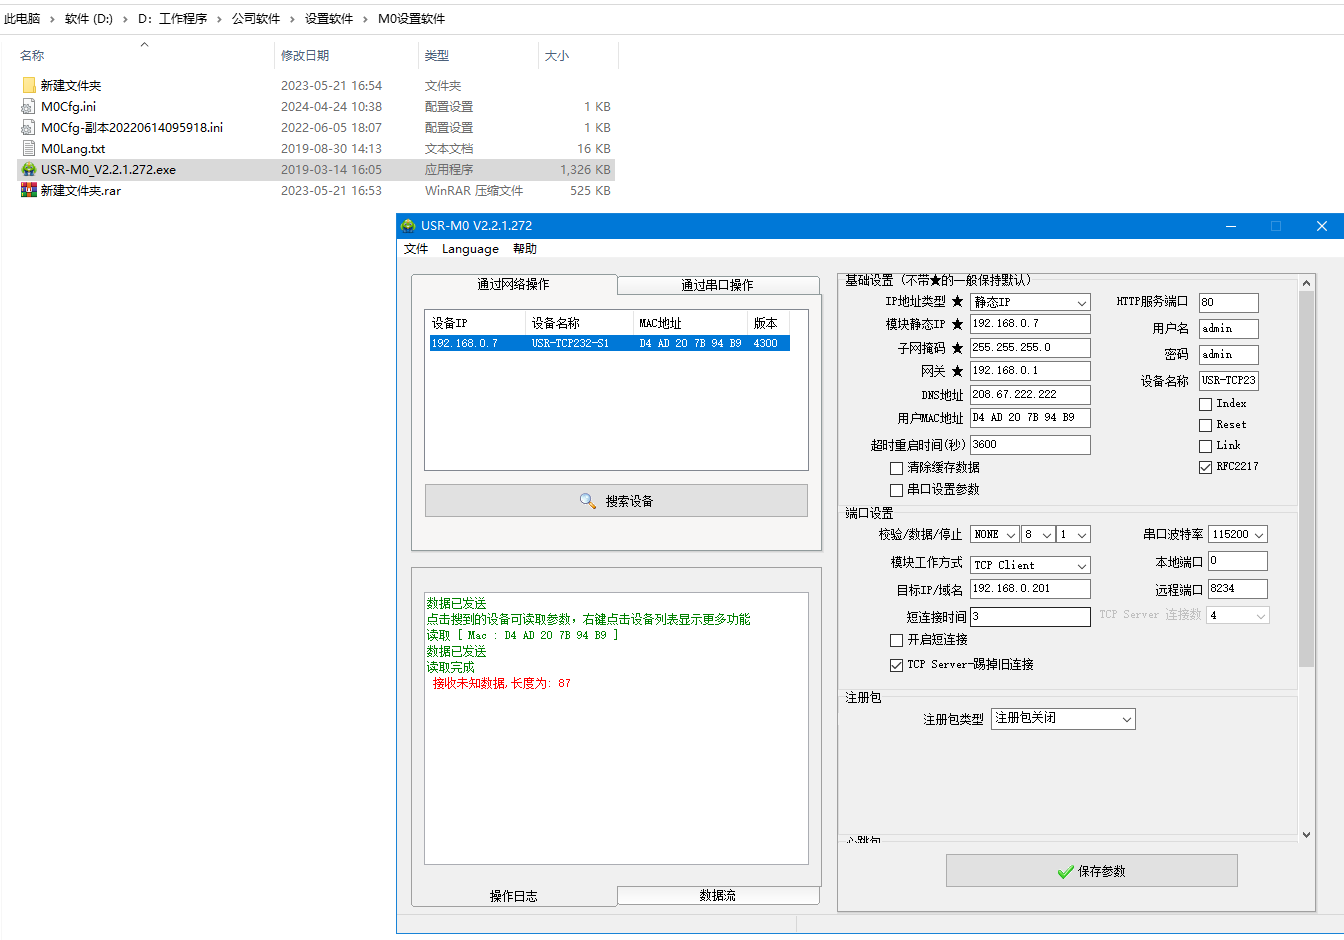Click the 保存参数 save button
This screenshot has height=940, width=1344.
tap(1091, 871)
